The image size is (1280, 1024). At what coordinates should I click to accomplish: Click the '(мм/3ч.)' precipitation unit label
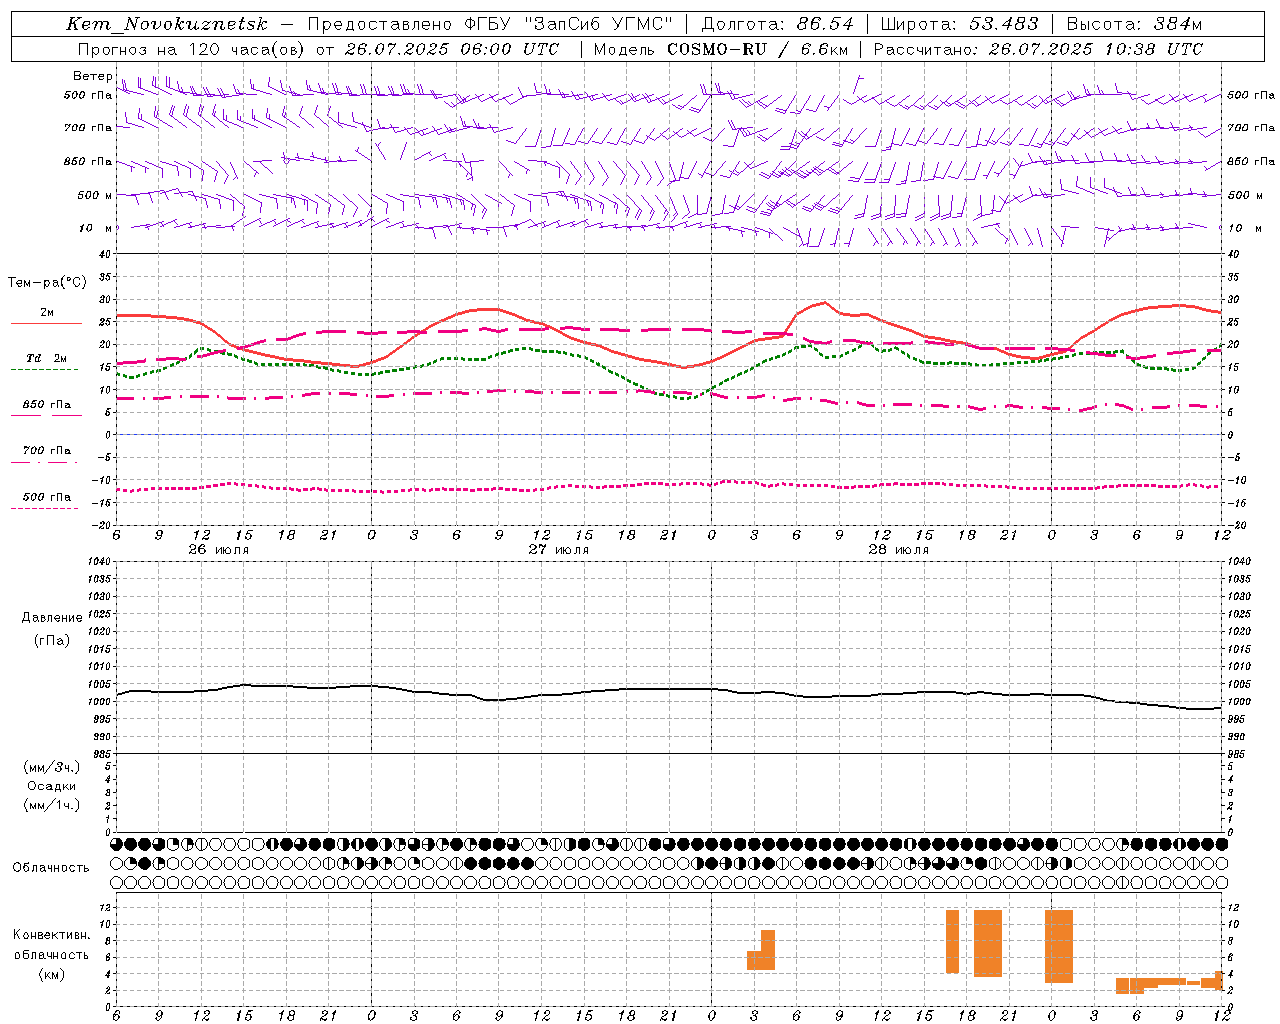(52, 767)
